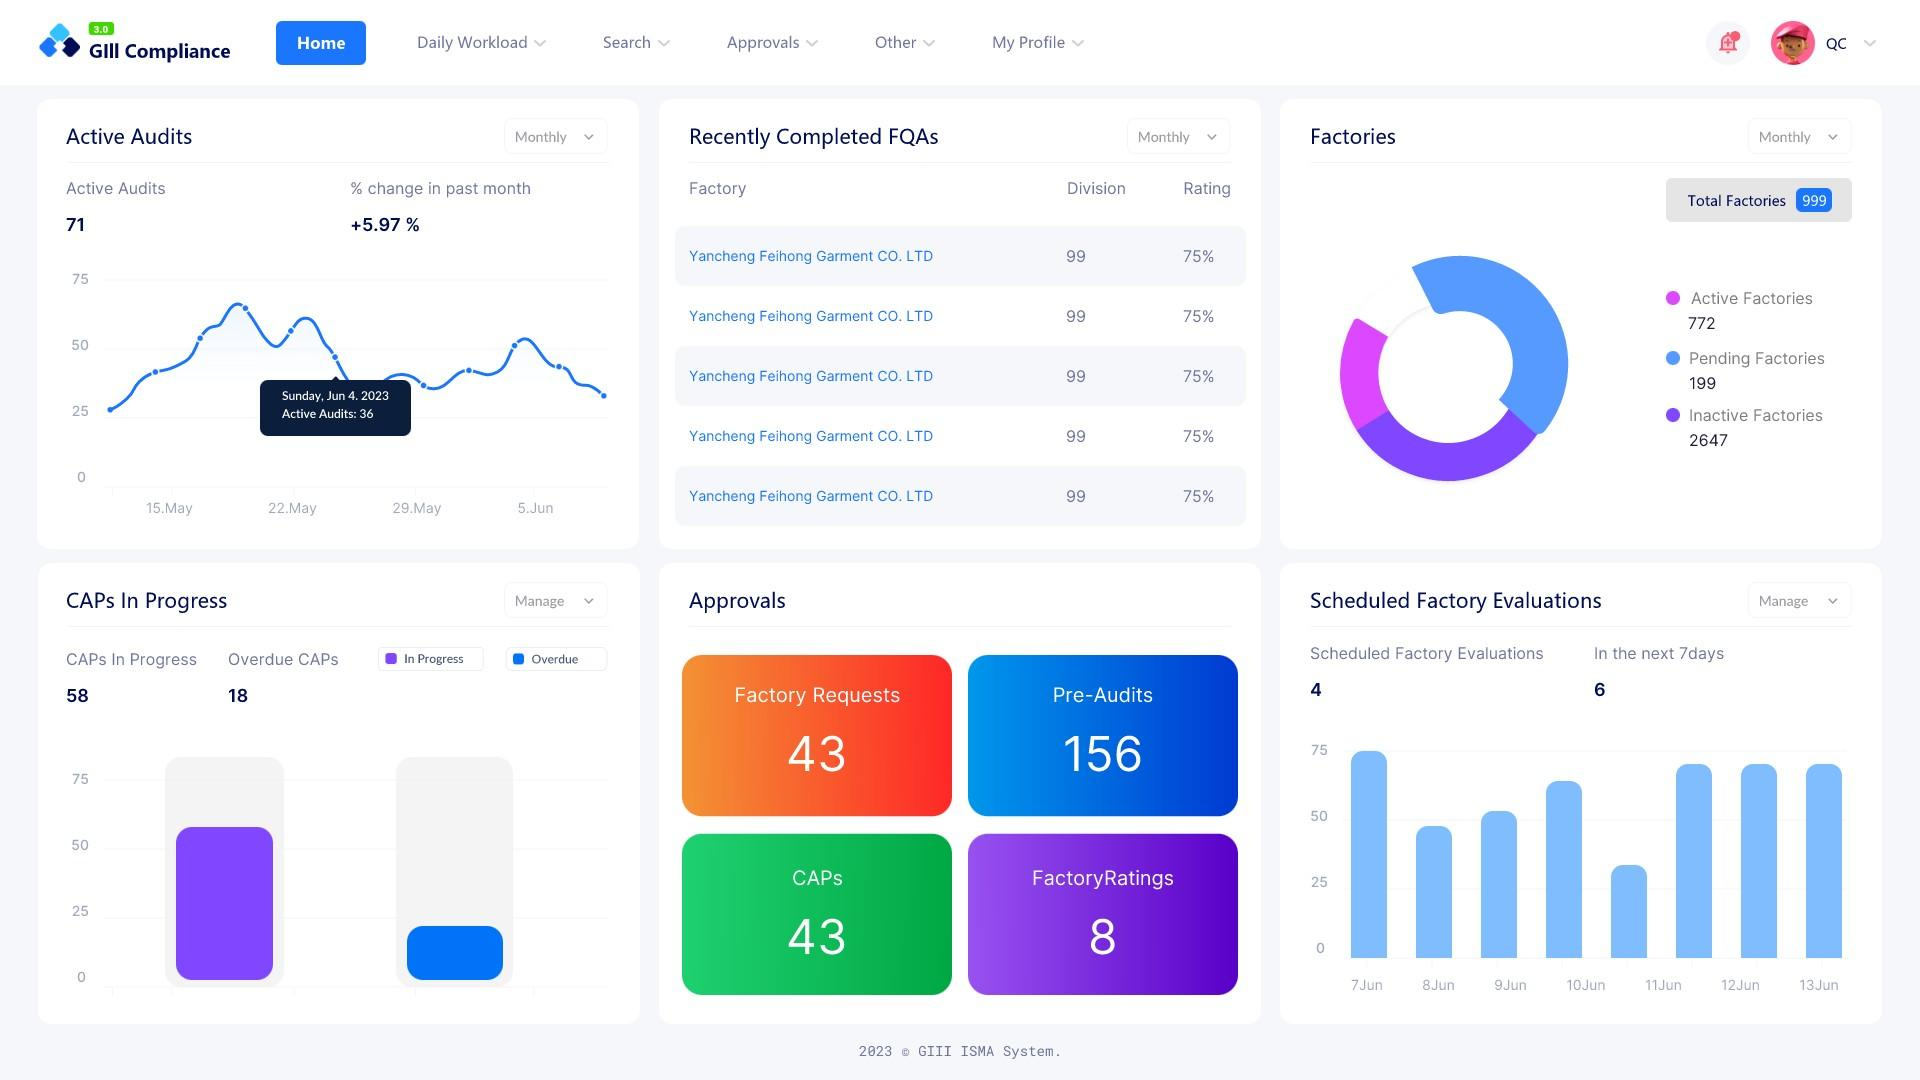
Task: Click the 7Jun evaluations bar
Action: click(1369, 855)
